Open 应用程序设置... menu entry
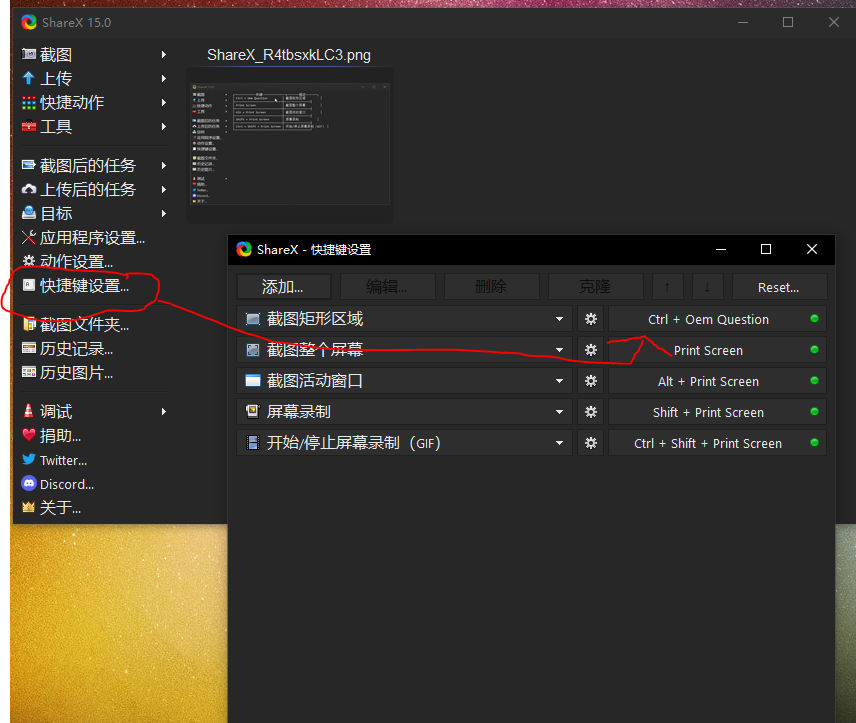 click(94, 238)
